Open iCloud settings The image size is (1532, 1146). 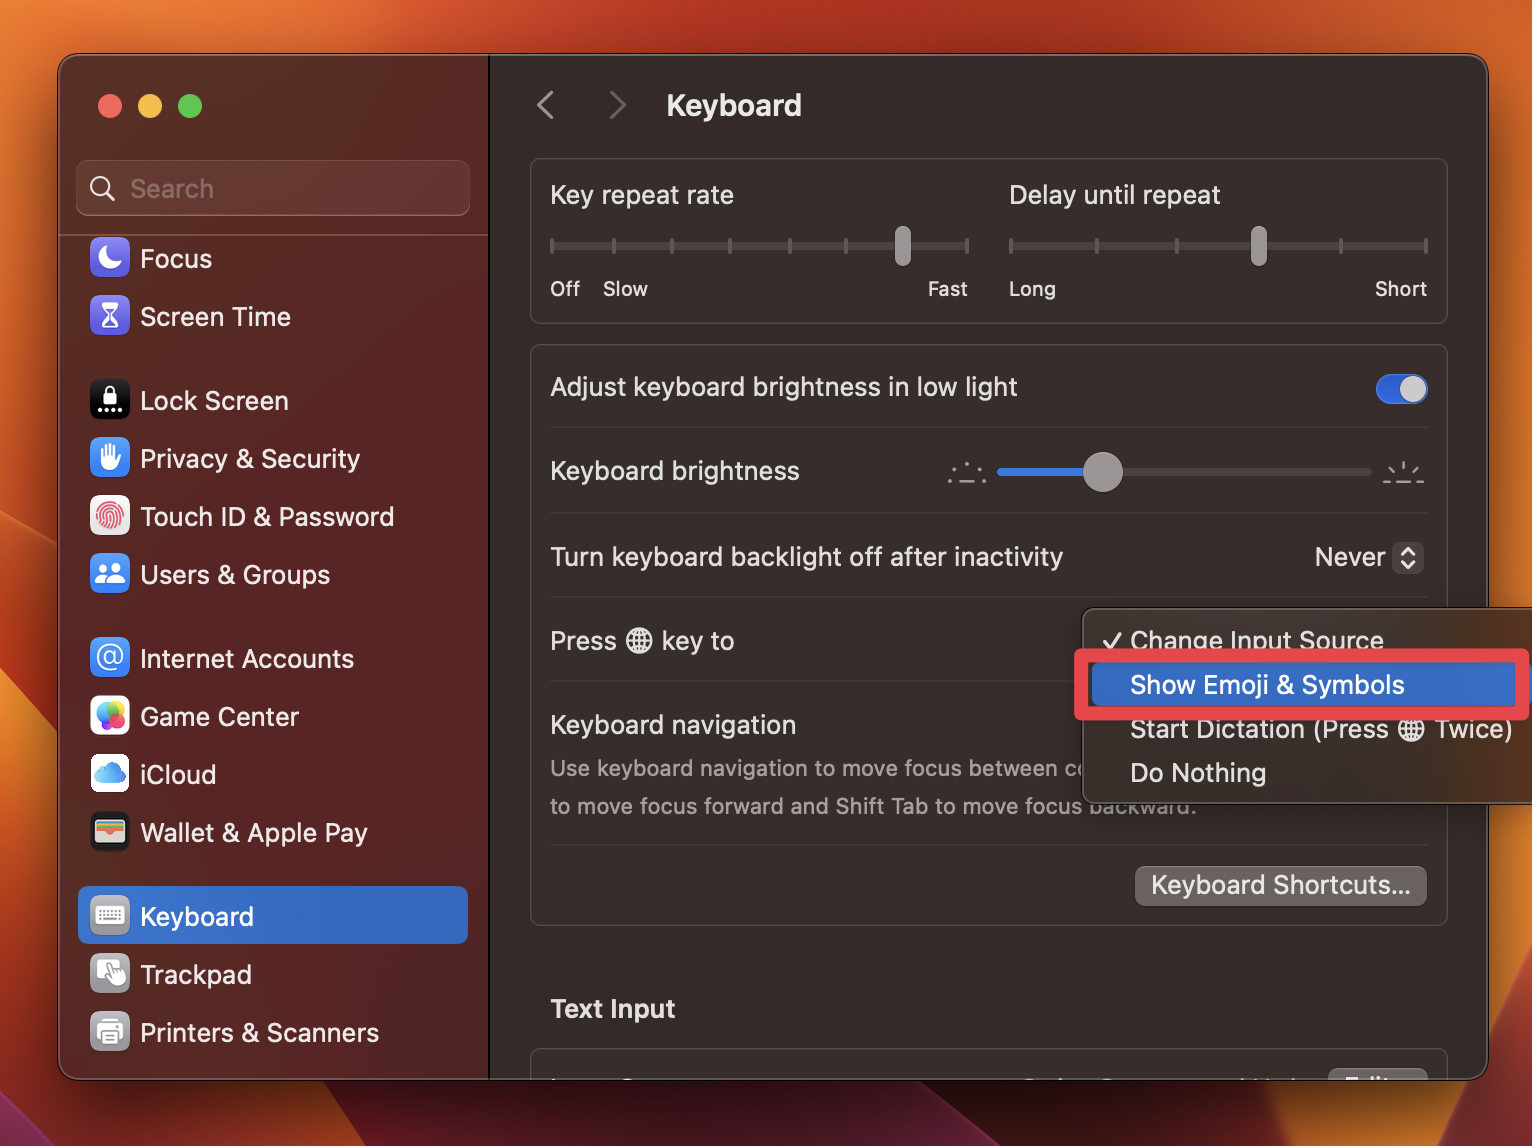coord(178,774)
